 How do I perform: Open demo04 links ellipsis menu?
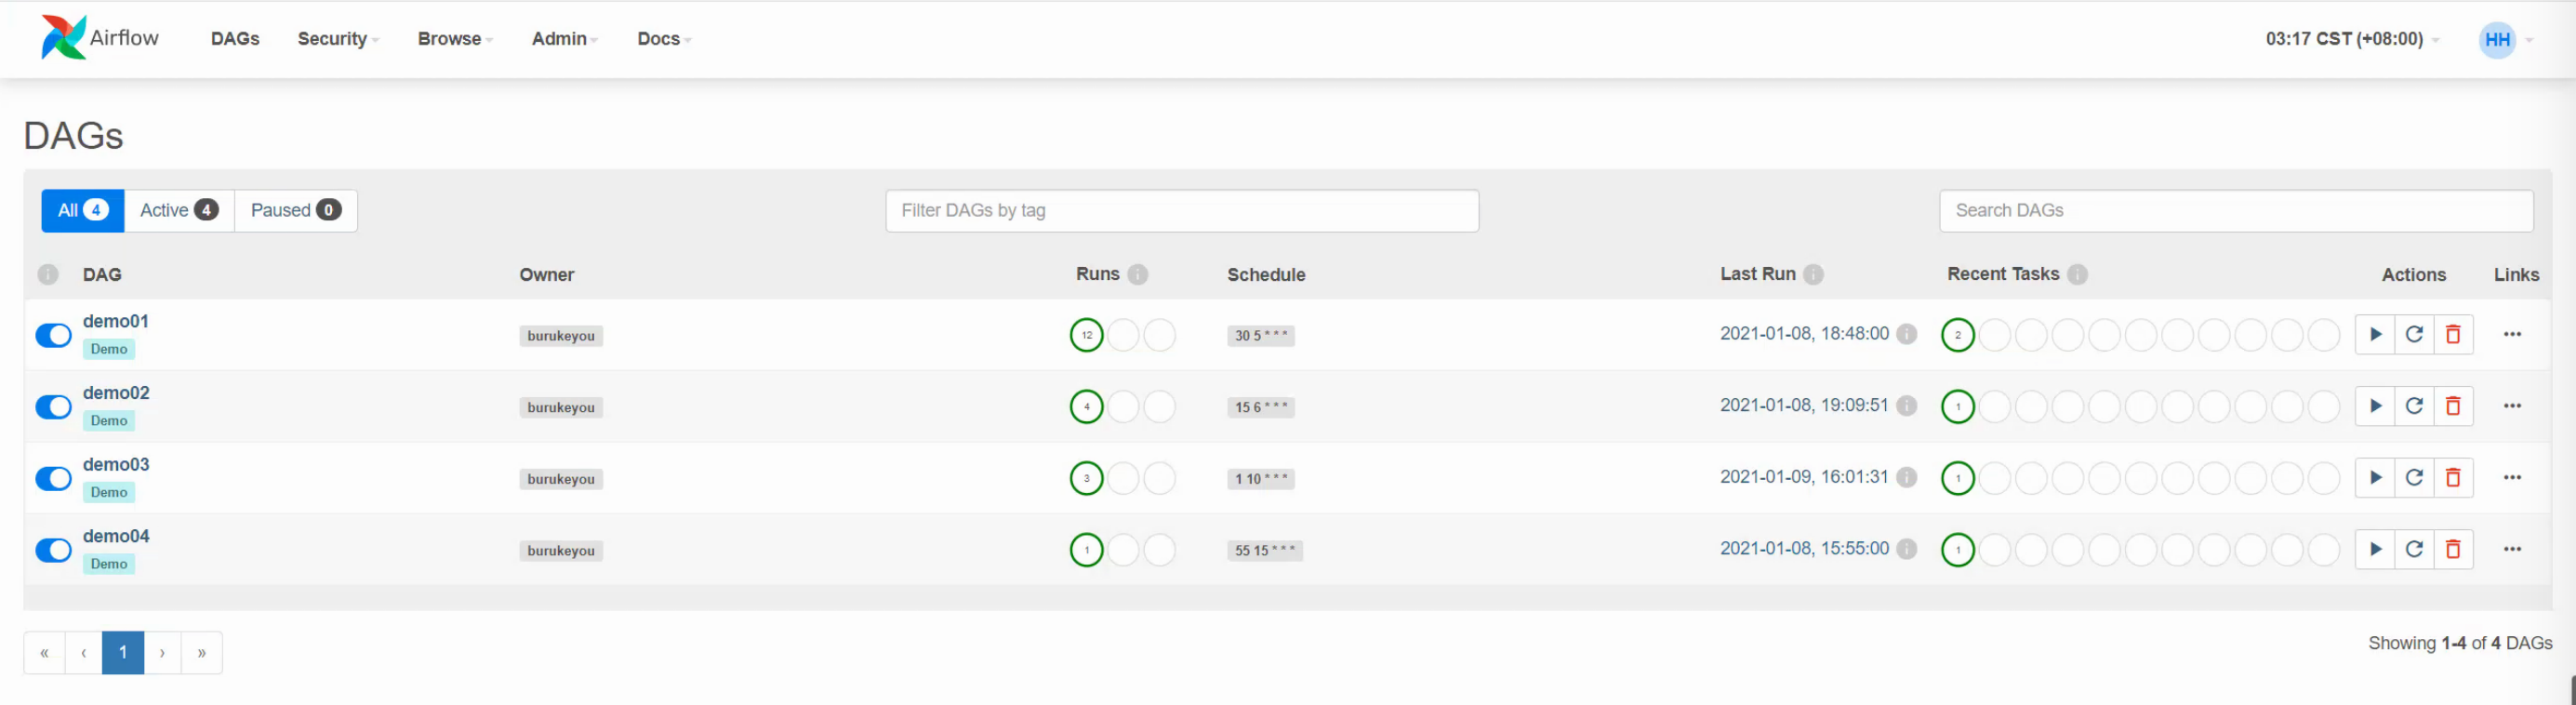pyautogui.click(x=2512, y=549)
